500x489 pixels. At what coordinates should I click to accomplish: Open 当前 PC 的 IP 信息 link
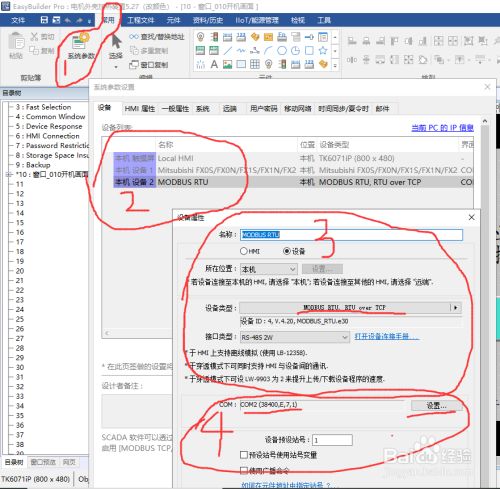pyautogui.click(x=443, y=128)
